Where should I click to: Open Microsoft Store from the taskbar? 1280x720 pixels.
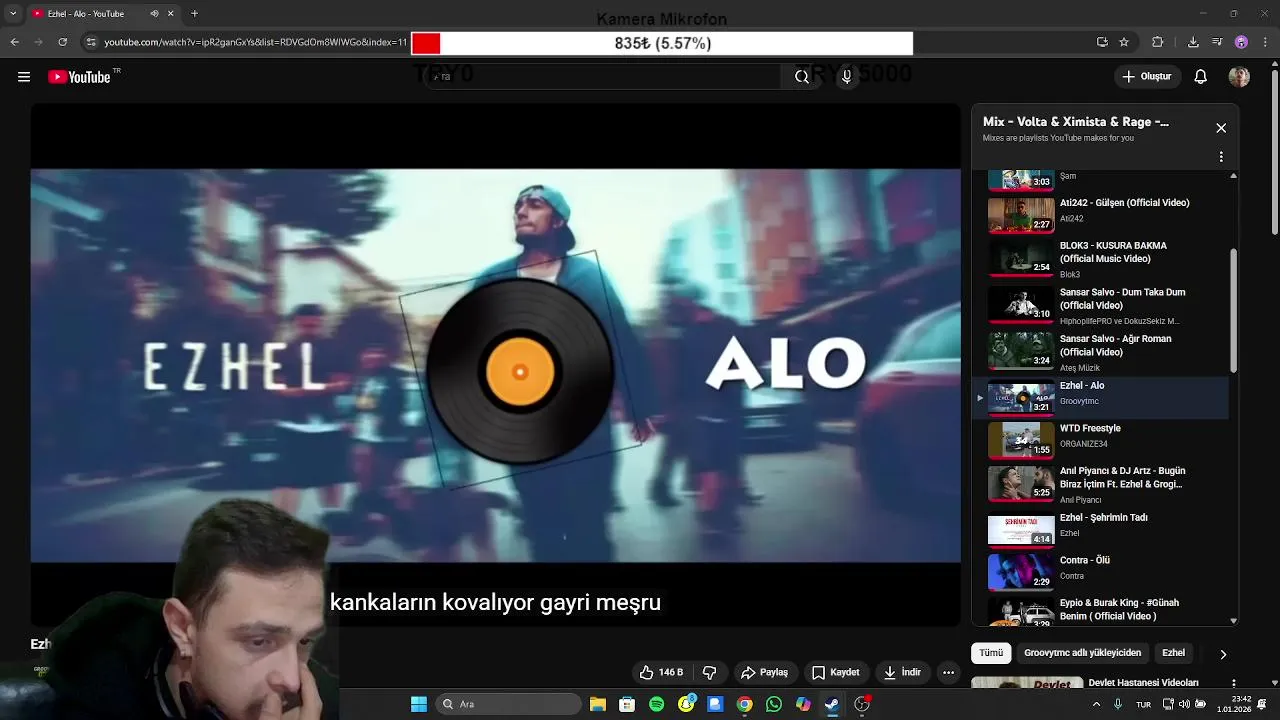(x=627, y=704)
